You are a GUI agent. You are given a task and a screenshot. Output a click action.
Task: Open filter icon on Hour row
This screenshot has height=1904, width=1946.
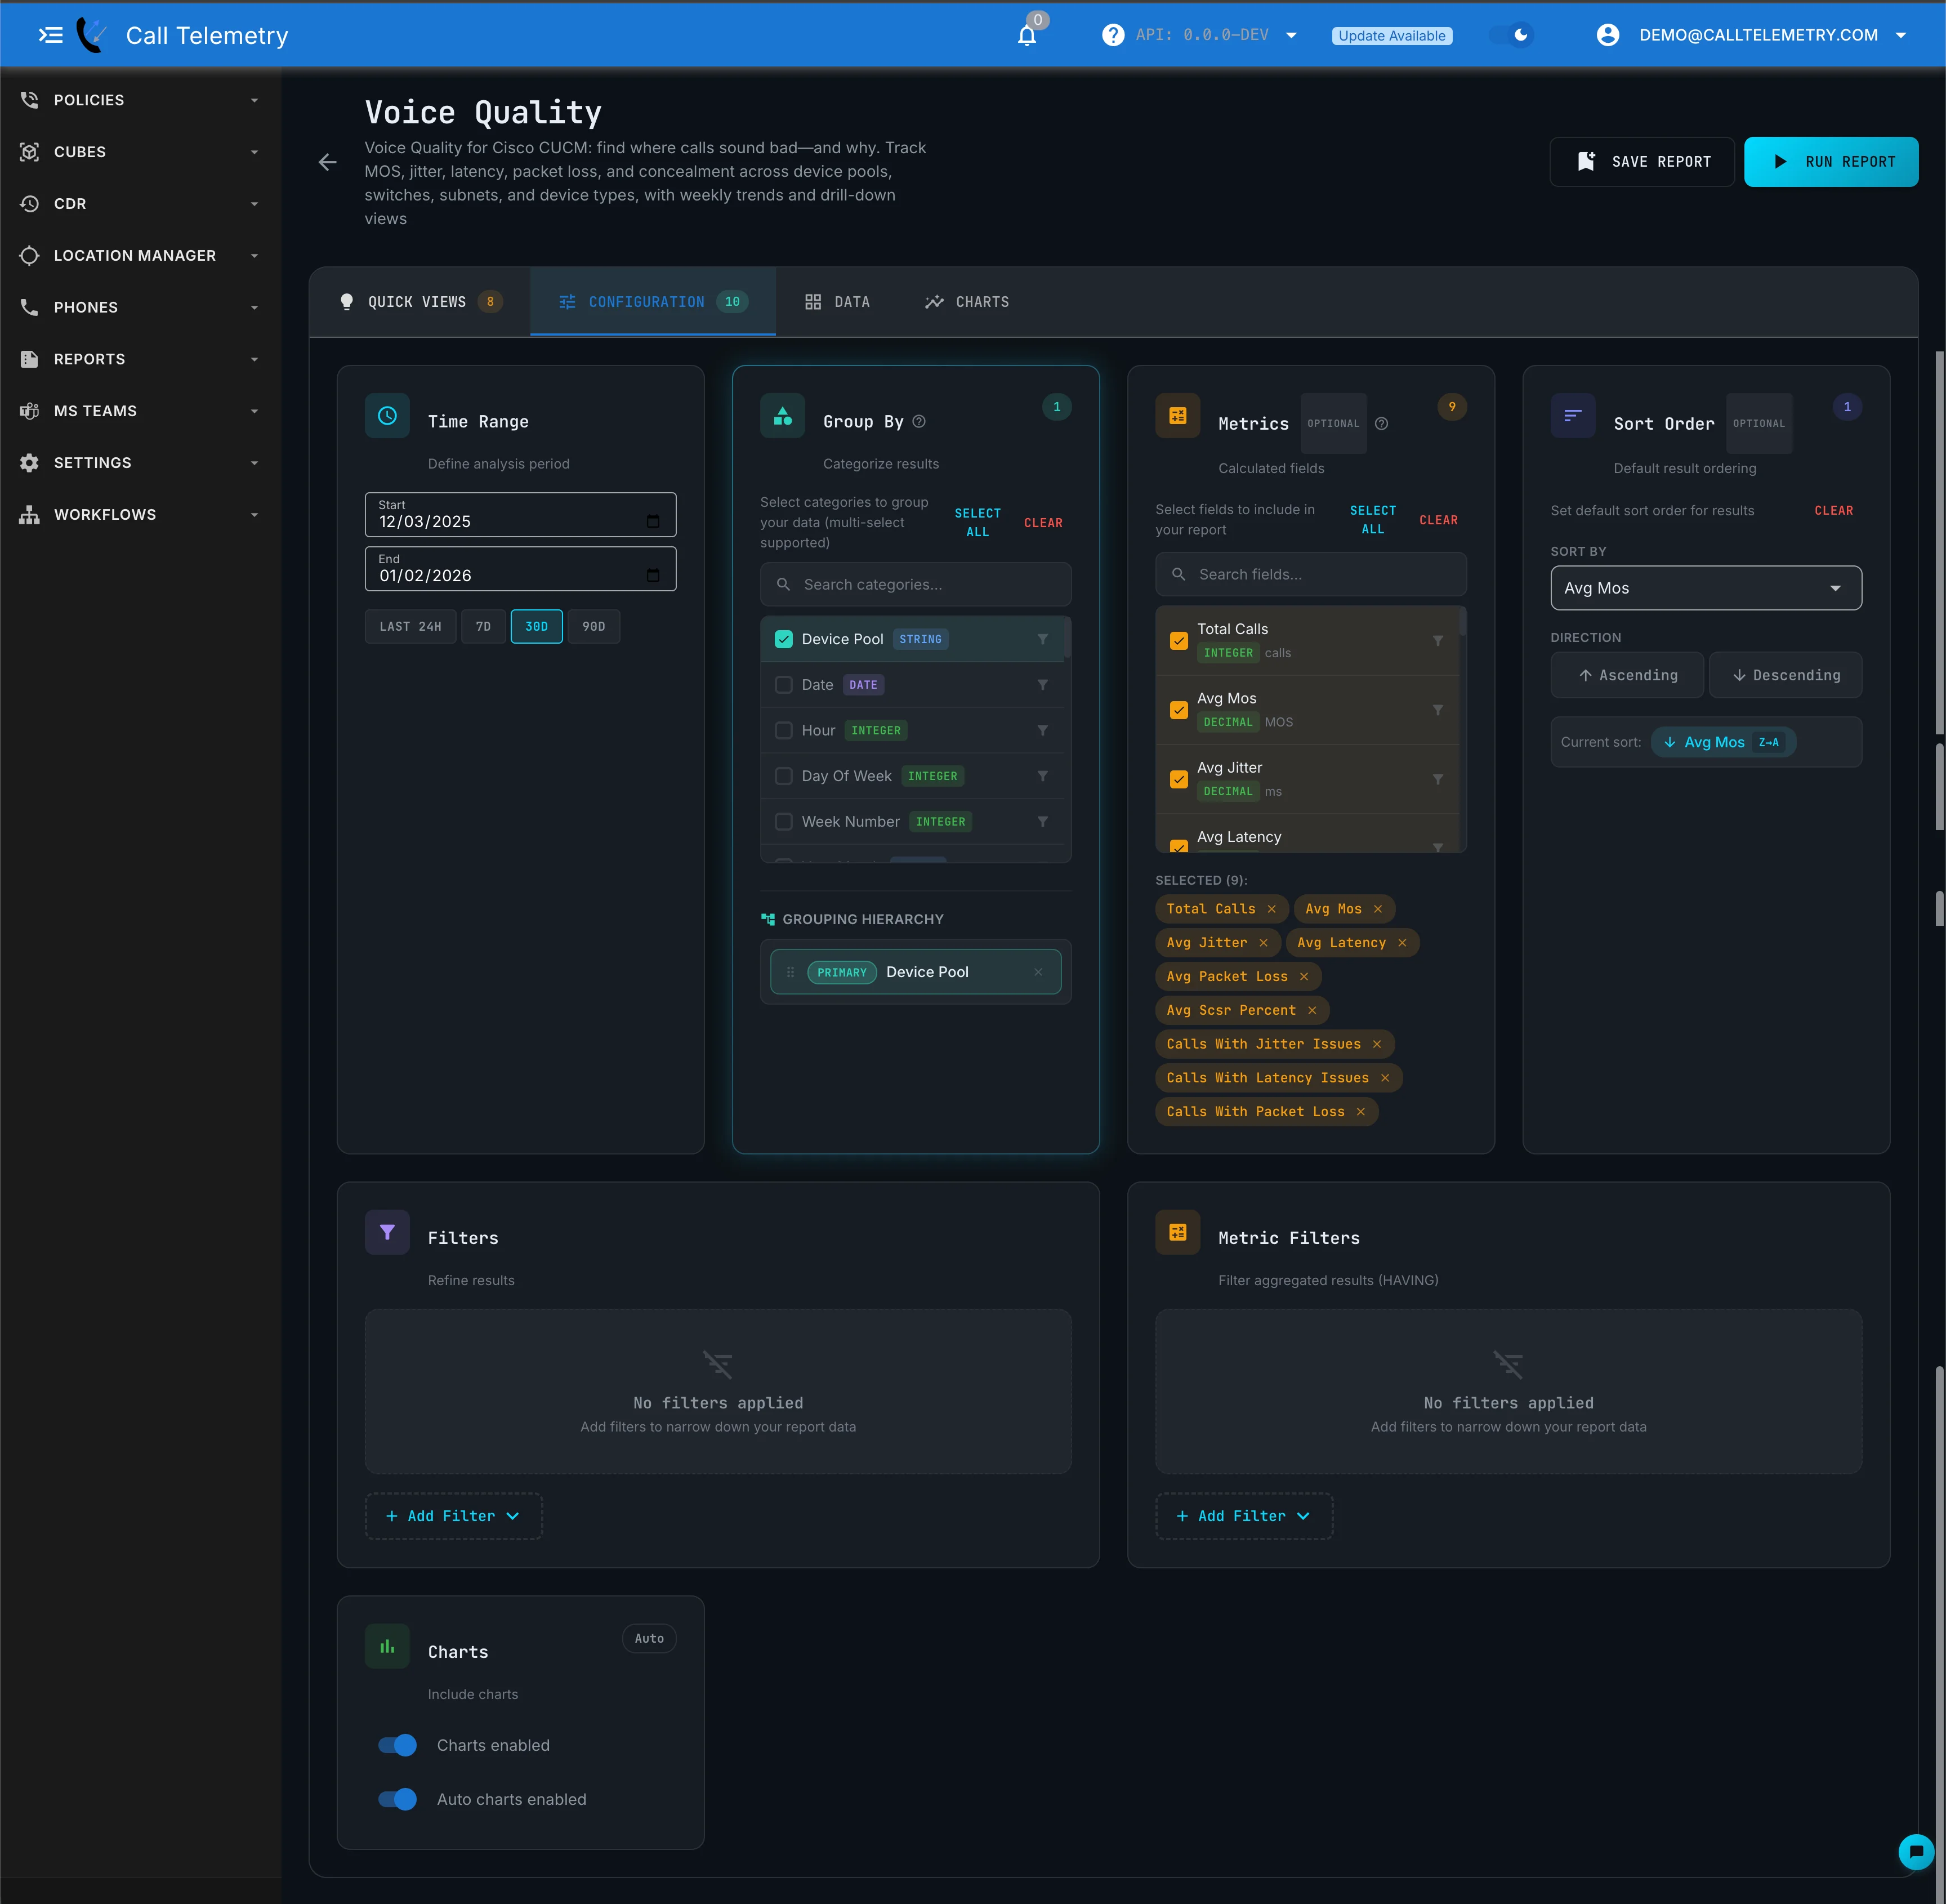(x=1042, y=731)
